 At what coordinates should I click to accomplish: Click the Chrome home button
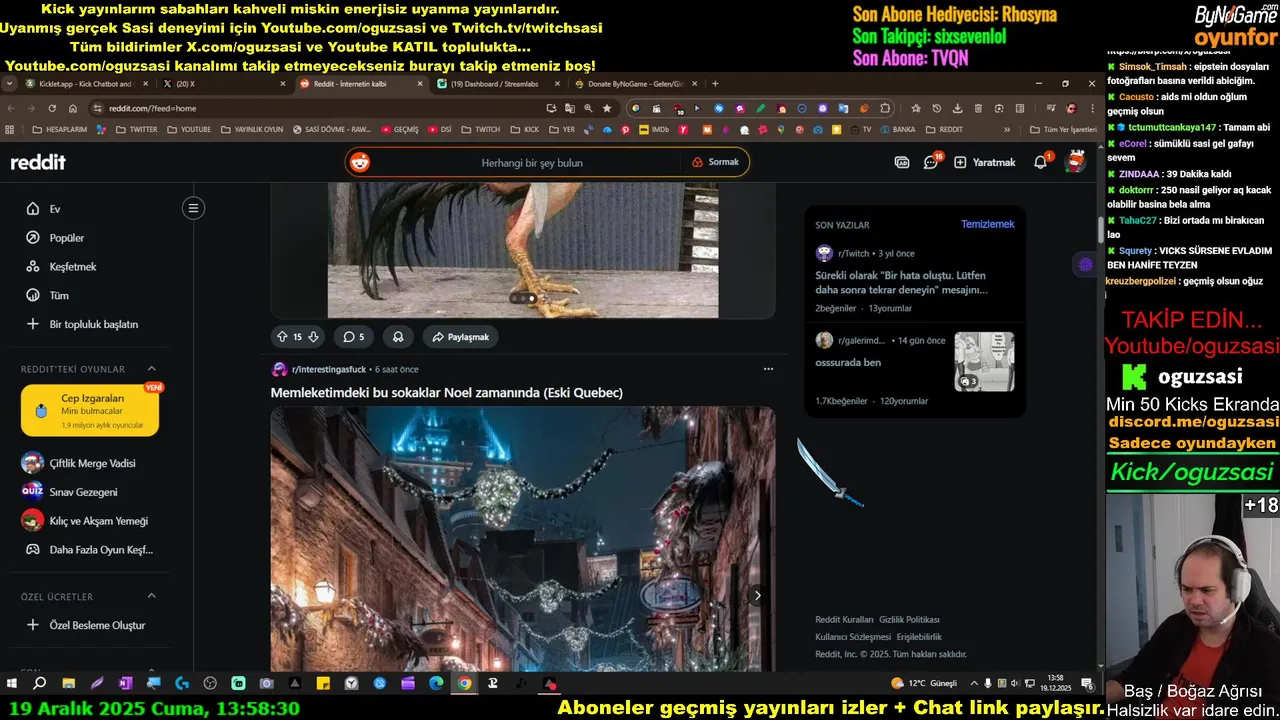point(74,108)
